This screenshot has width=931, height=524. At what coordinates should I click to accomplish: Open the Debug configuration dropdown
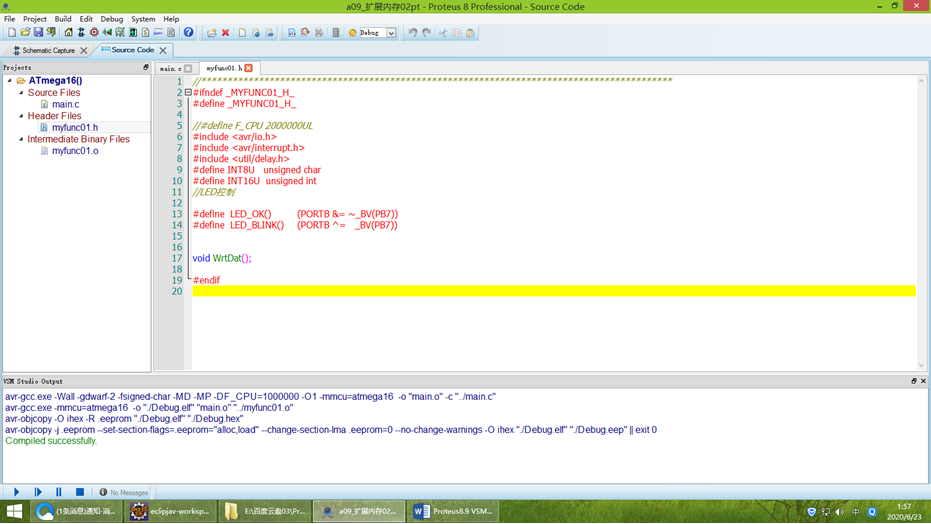391,33
